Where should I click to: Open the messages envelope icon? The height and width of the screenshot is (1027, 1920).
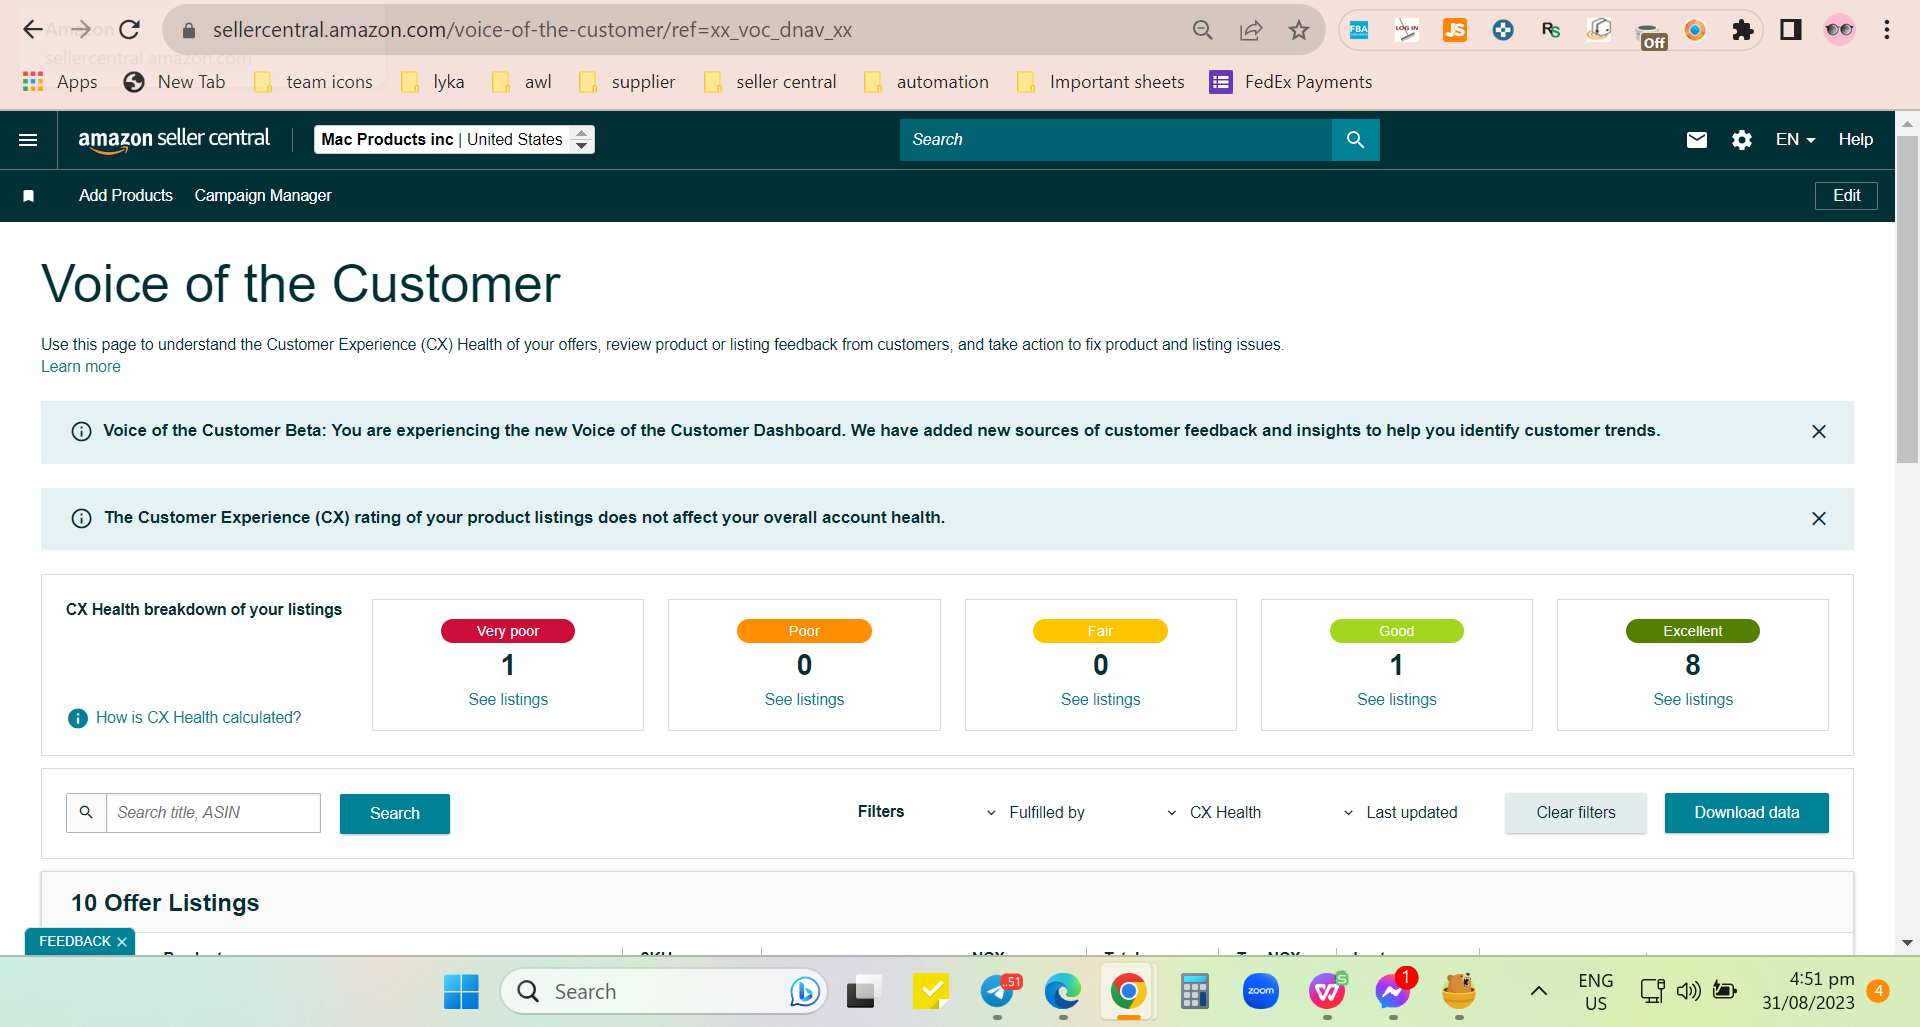(1697, 140)
